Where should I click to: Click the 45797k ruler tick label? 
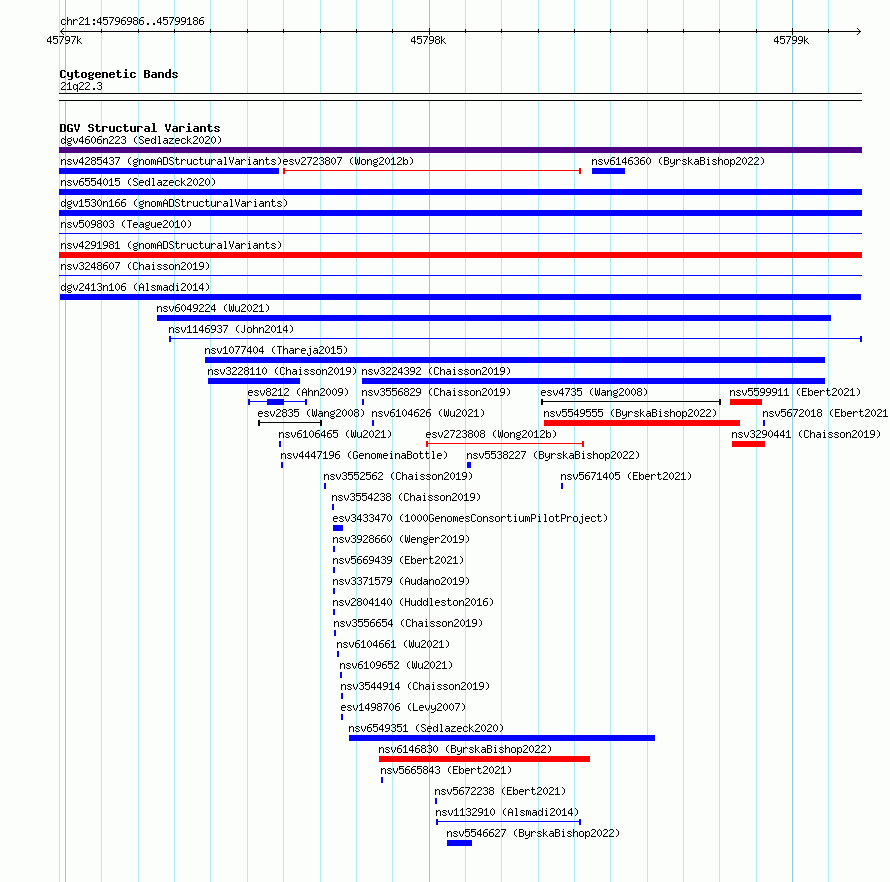click(64, 40)
